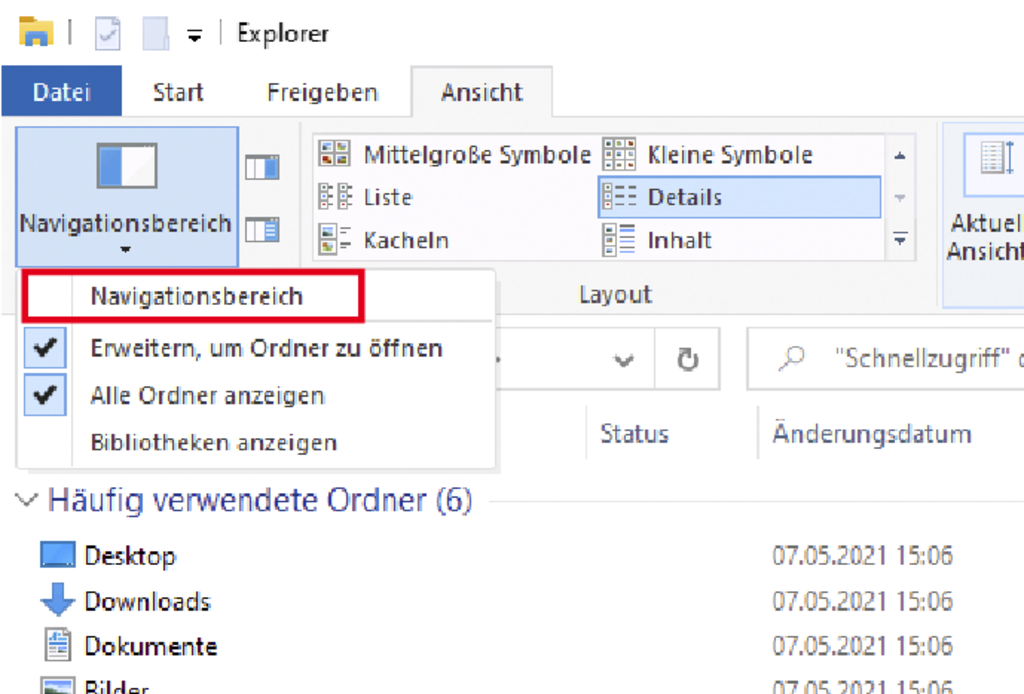This screenshot has height=694, width=1024.
Task: Open address bar history dropdown arrow
Action: [626, 361]
